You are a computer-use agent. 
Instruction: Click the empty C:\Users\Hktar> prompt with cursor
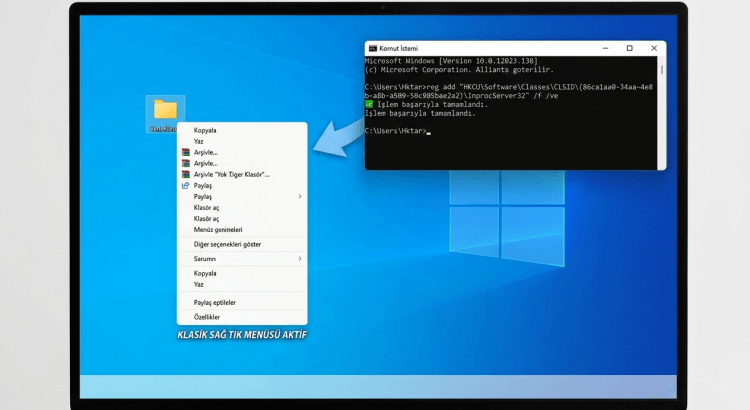(397, 131)
